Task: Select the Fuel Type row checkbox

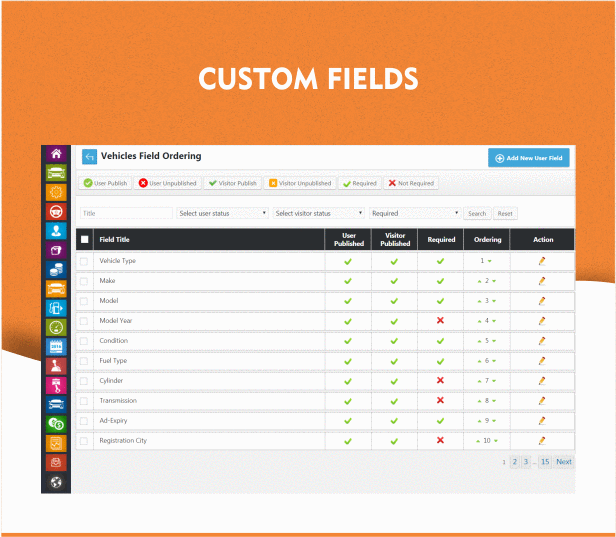Action: click(84, 361)
